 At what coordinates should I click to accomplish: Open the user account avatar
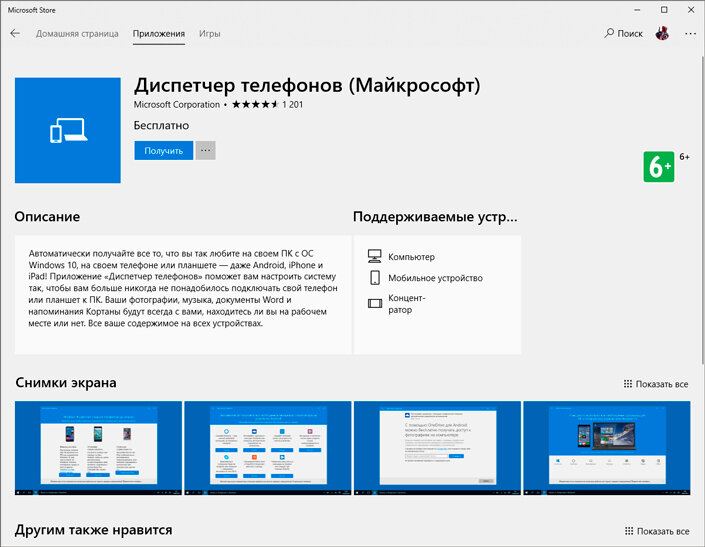662,33
